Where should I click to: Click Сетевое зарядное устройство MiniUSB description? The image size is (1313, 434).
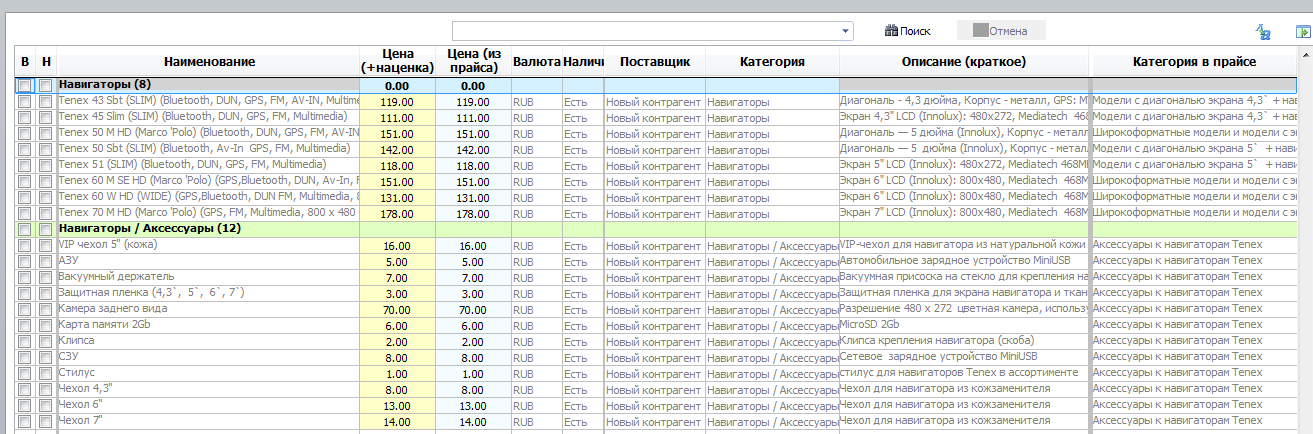point(964,358)
